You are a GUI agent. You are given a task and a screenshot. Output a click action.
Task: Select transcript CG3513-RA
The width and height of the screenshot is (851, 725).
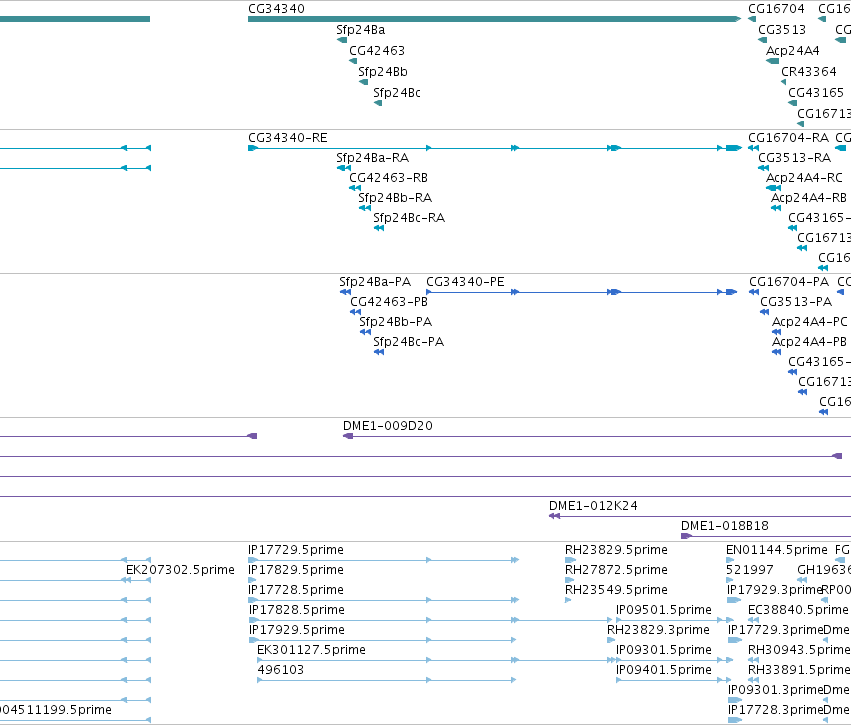point(764,168)
